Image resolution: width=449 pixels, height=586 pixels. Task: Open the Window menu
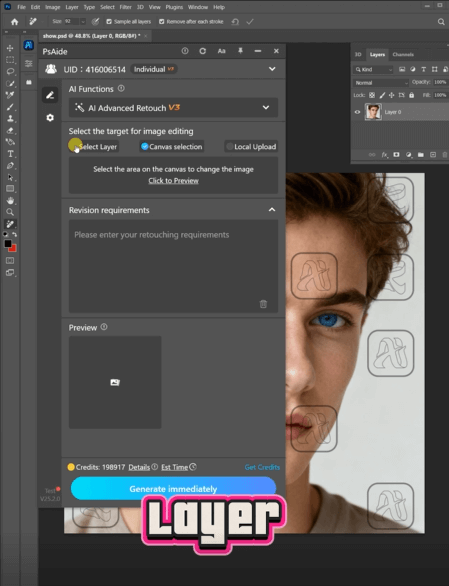coord(198,7)
